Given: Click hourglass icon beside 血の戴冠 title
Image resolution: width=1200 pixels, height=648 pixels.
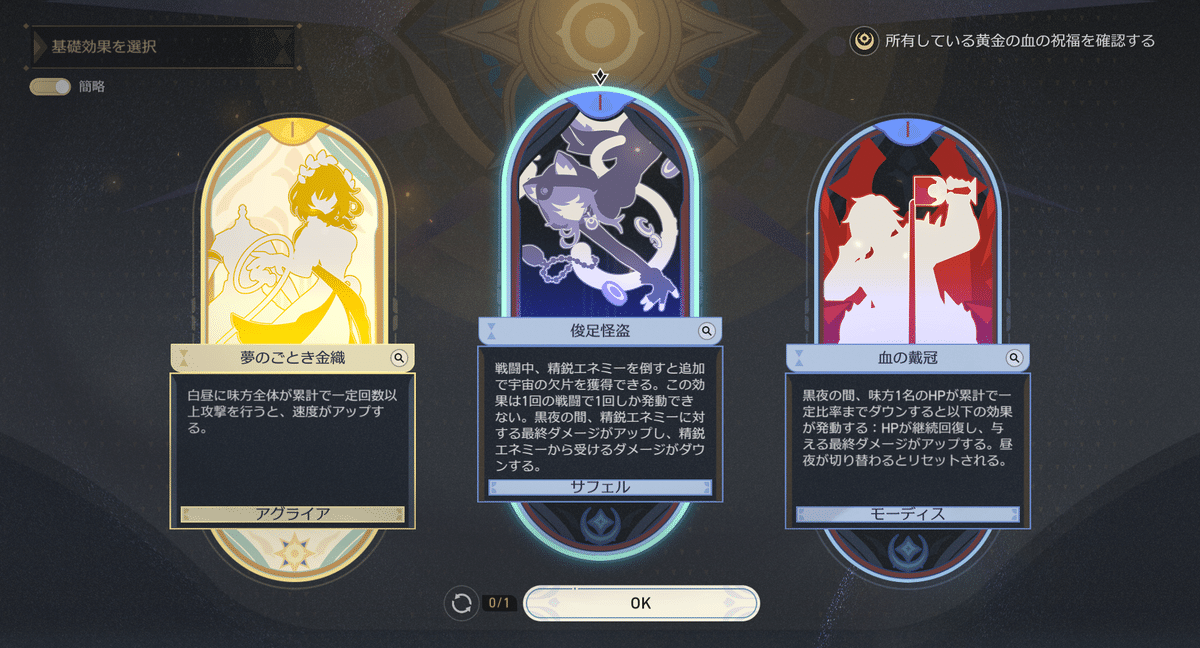Looking at the screenshot, I should 800,358.
